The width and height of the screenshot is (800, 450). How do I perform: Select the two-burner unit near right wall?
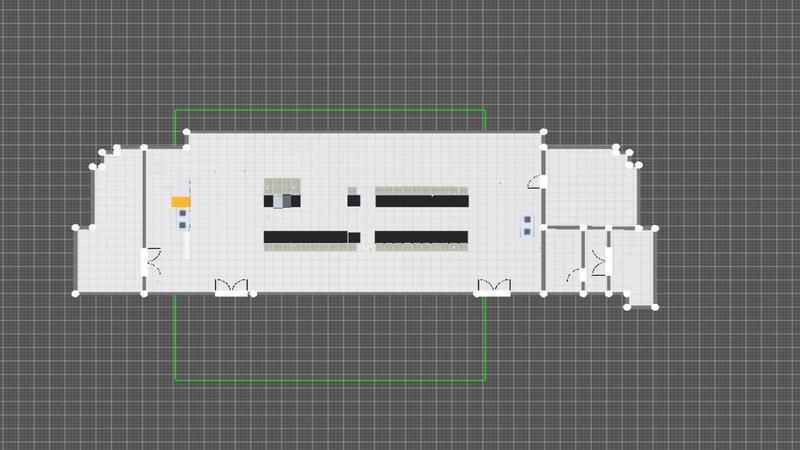tap(527, 225)
